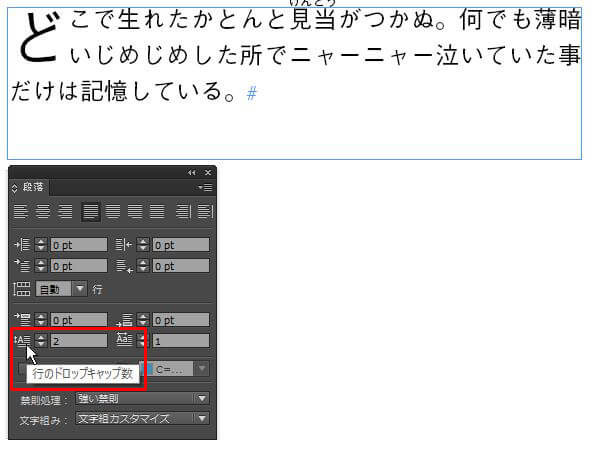The height and width of the screenshot is (450, 594).
Task: Open the 段落 panel flyout menu
Action: (205, 187)
